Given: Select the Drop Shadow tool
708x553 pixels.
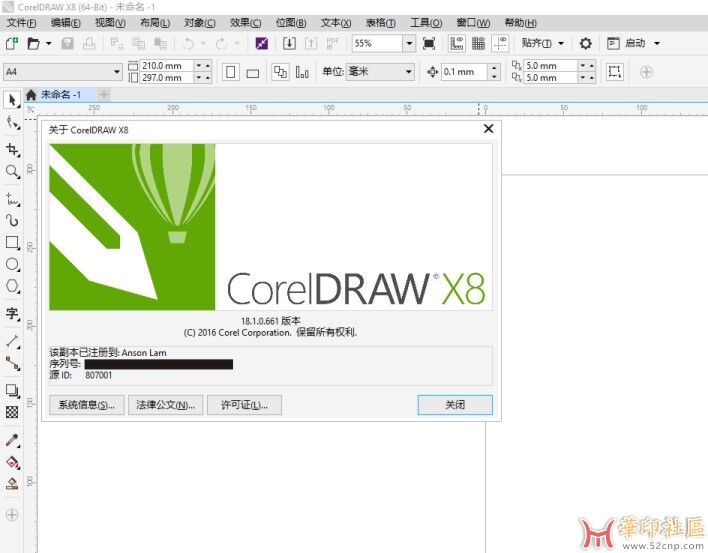Looking at the screenshot, I should pos(12,390).
